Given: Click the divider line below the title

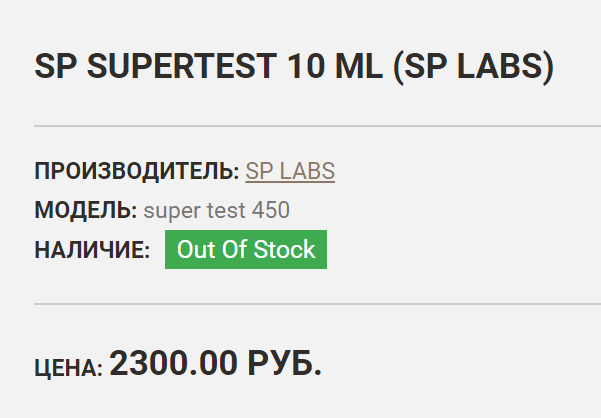Looking at the screenshot, I should tap(300, 127).
